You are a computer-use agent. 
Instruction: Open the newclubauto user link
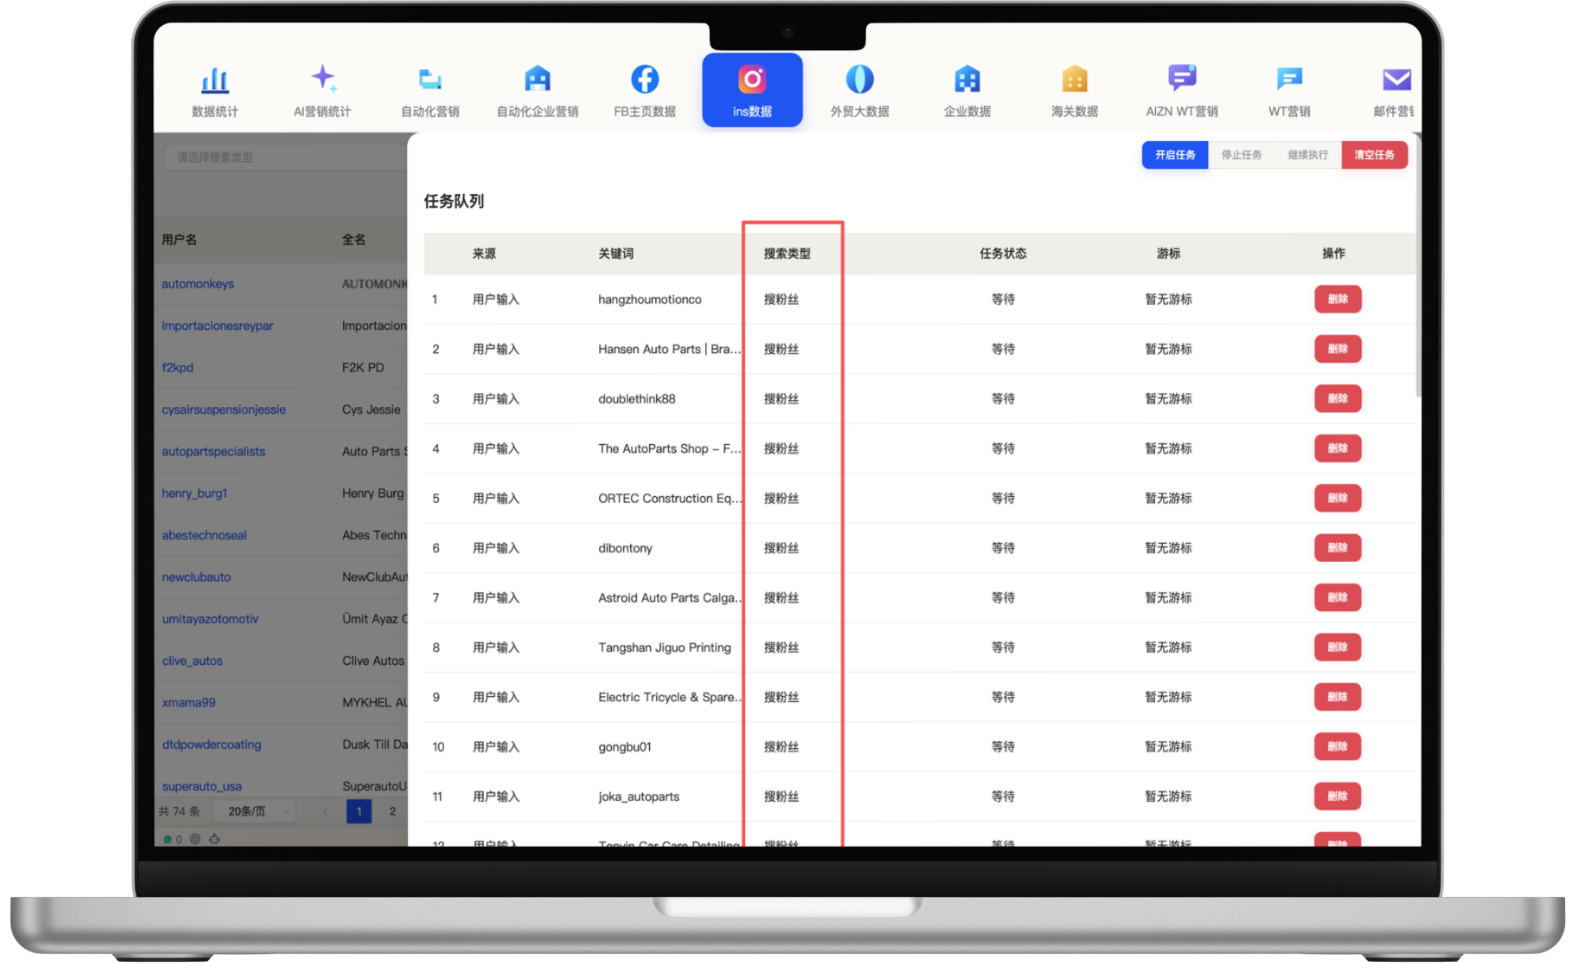196,578
